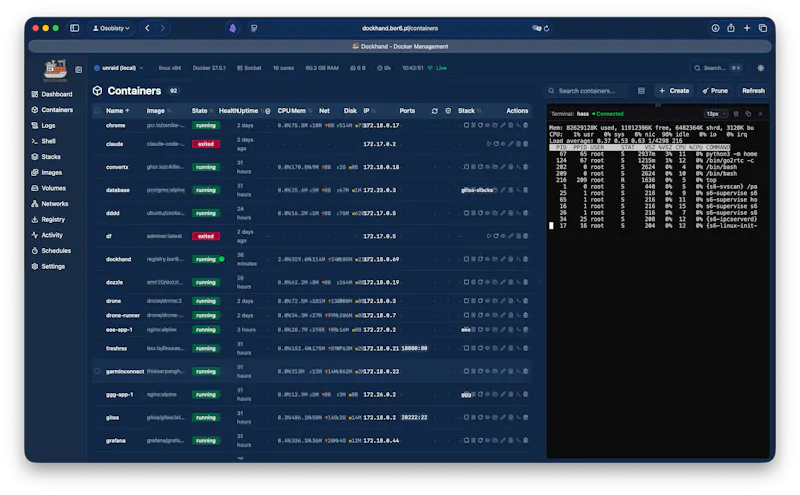
Task: Collapse the Dockhand sidebar
Action: (x=79, y=69)
